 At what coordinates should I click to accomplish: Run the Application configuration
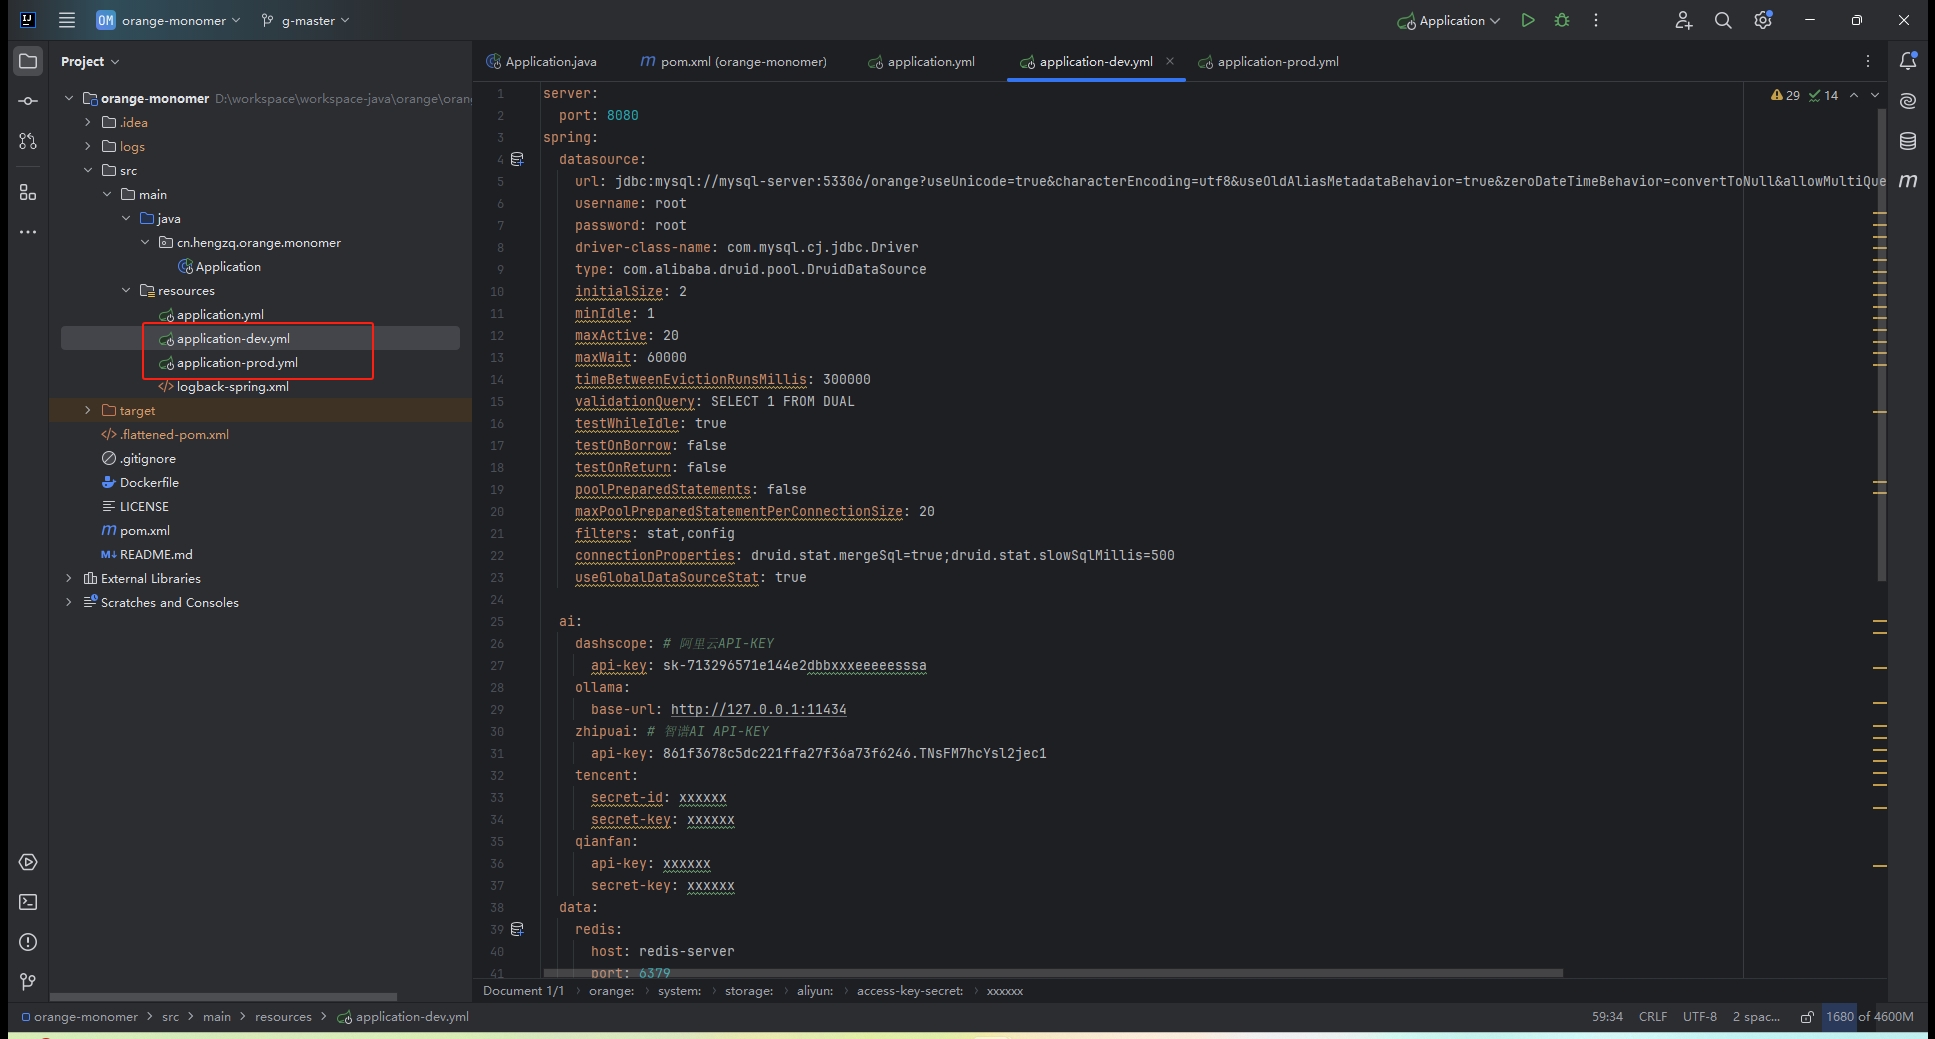[1528, 20]
